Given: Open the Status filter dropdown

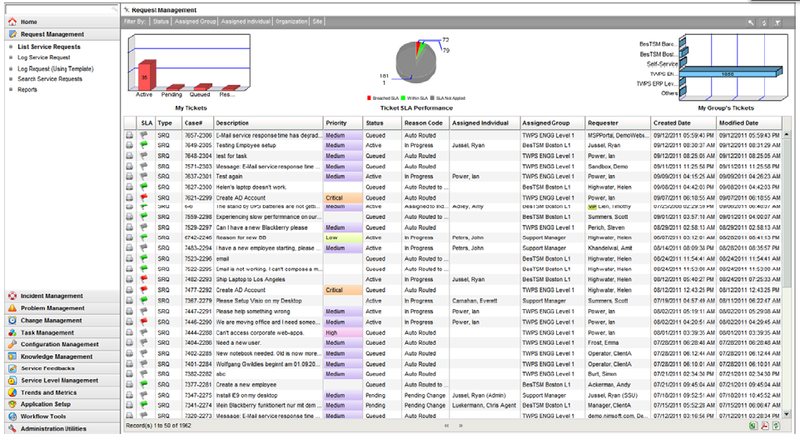Looking at the screenshot, I should click(161, 21).
